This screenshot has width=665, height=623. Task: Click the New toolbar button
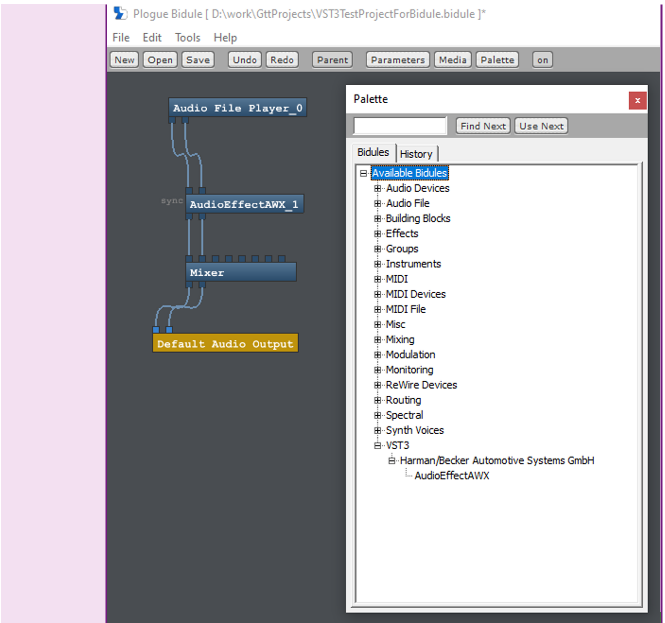124,60
